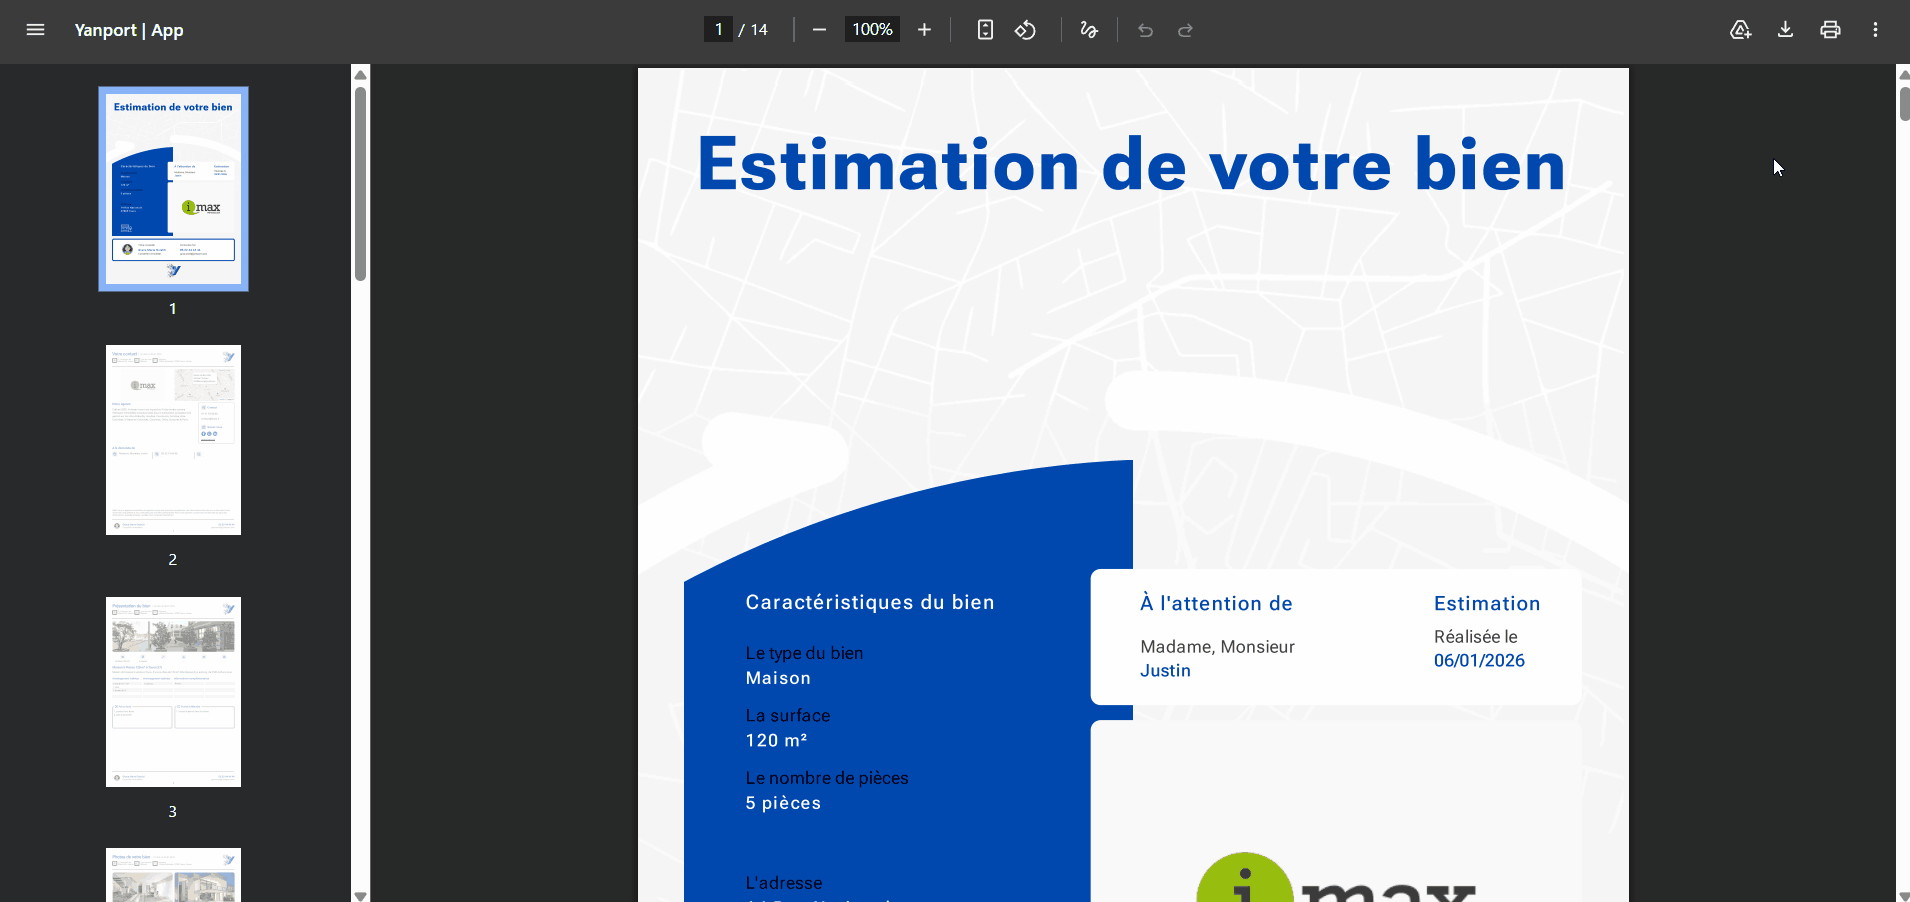Redo the annotation action
The height and width of the screenshot is (902, 1910).
coord(1185,30)
